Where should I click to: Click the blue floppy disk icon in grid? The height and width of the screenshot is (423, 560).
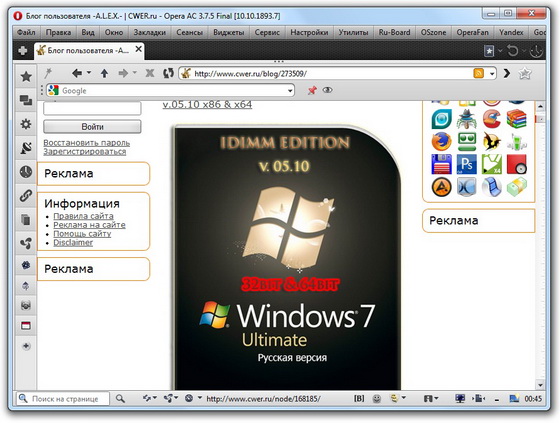pos(441,164)
